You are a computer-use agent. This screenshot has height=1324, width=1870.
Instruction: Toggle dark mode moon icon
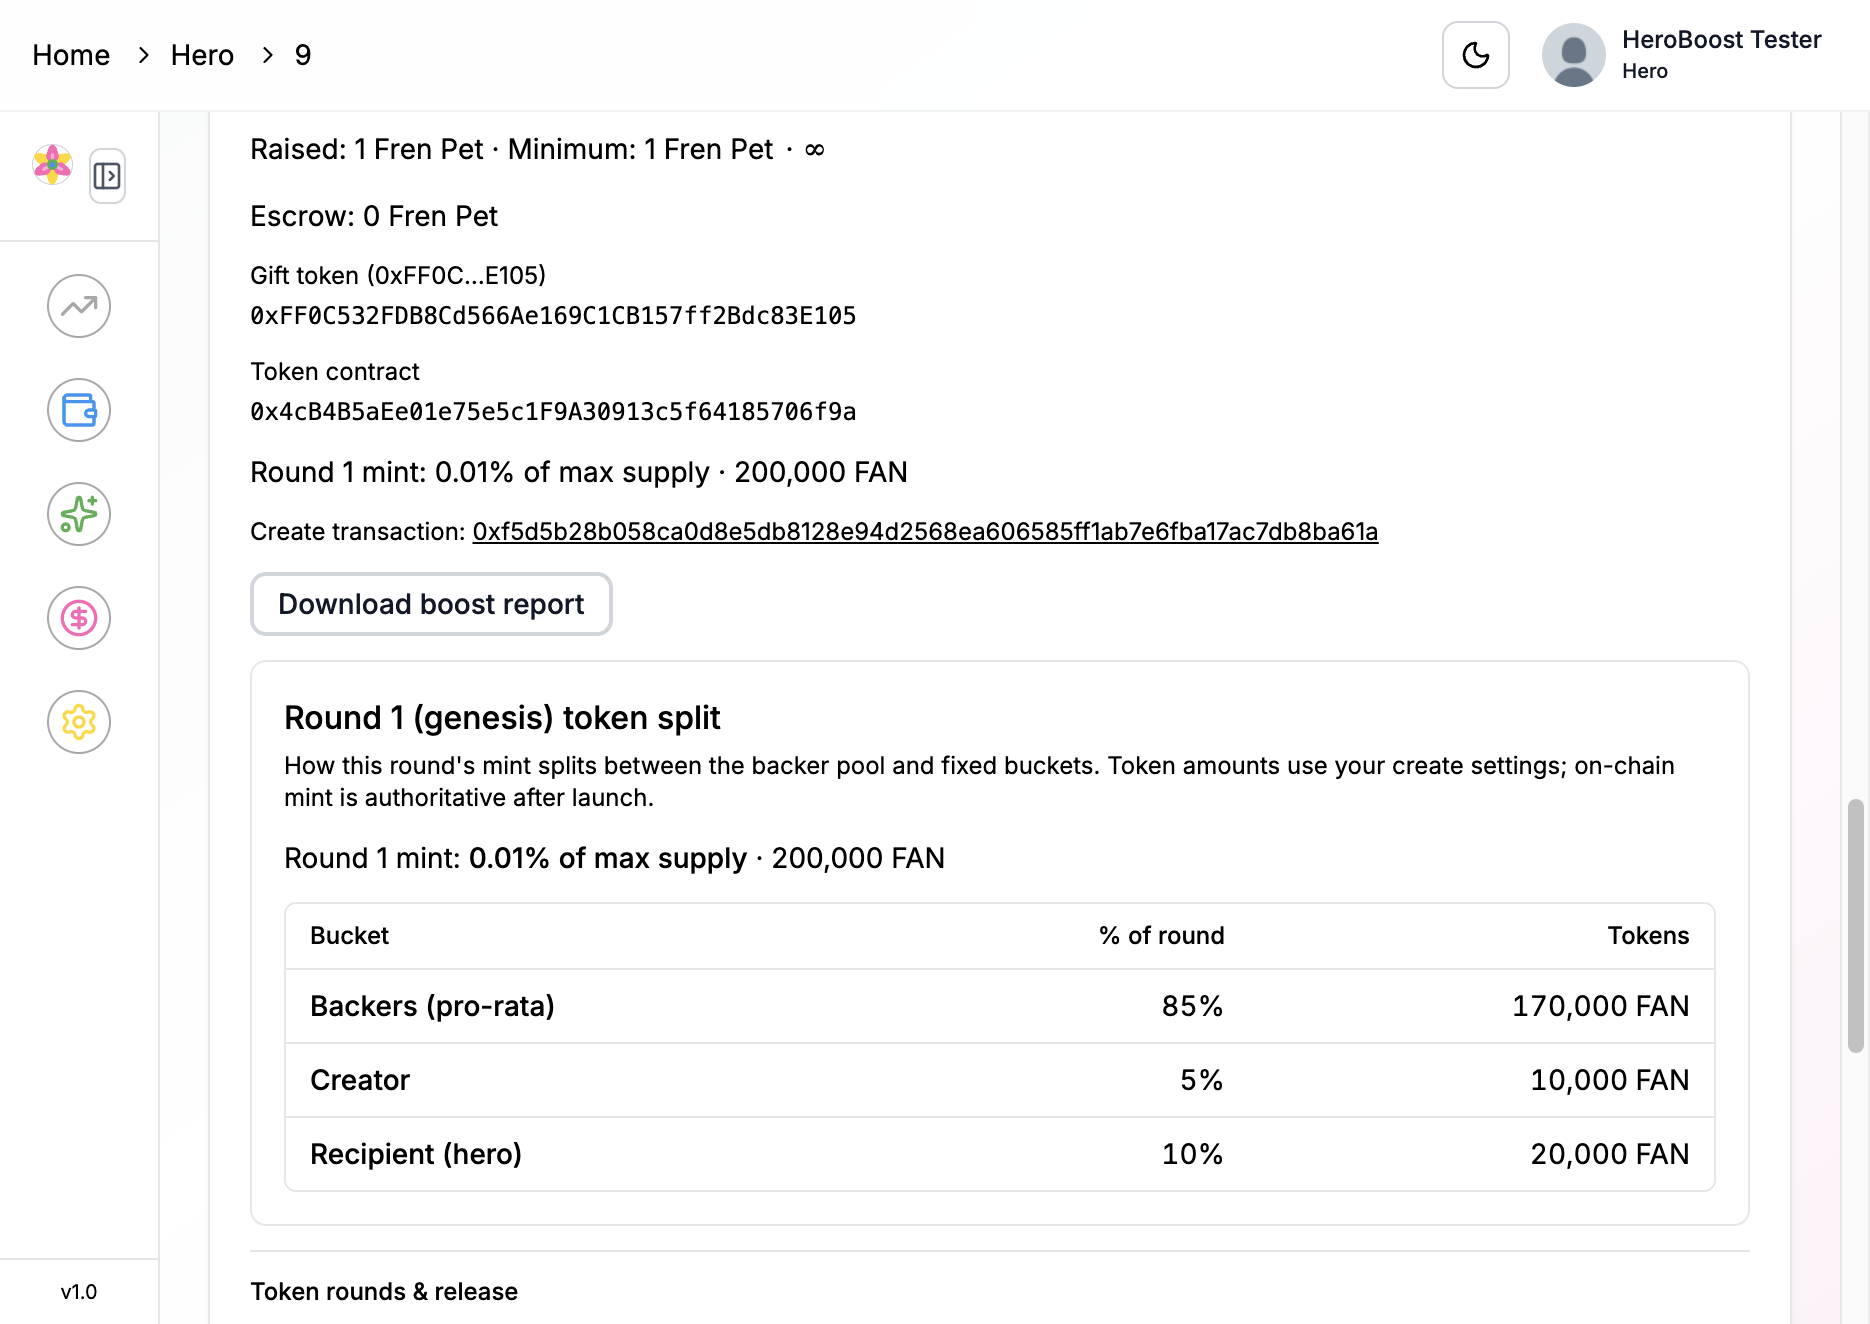click(x=1475, y=55)
